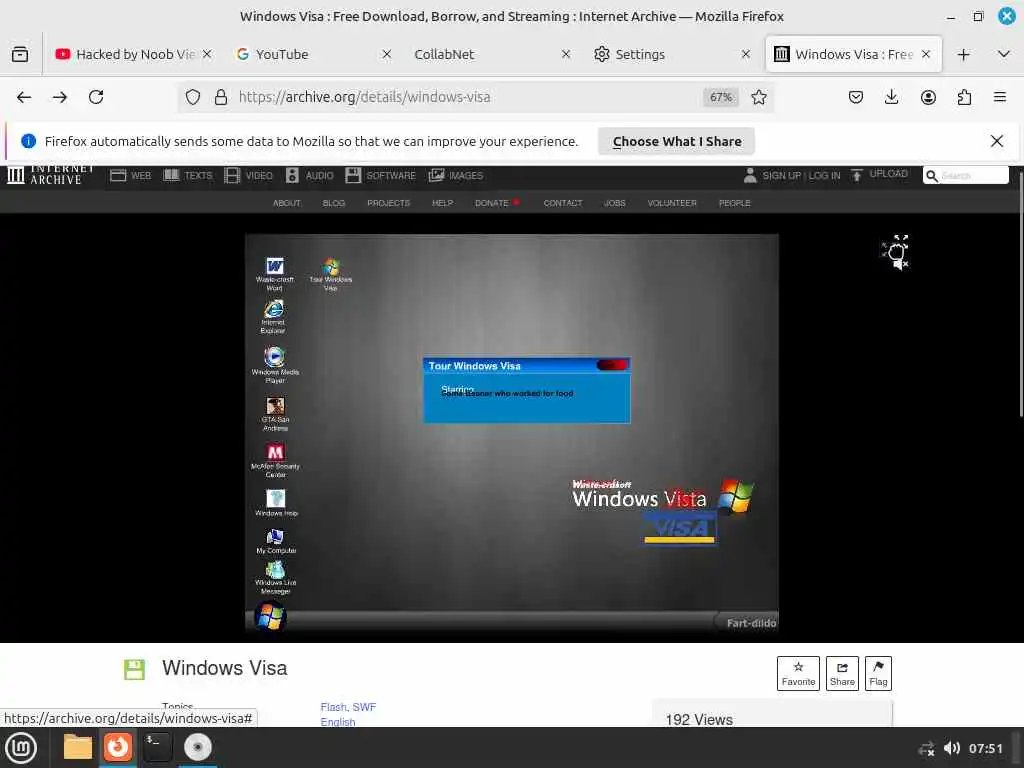Viewport: 1024px width, 768px height.
Task: Click SIGN UP | LOG IN link
Action: pos(792,176)
